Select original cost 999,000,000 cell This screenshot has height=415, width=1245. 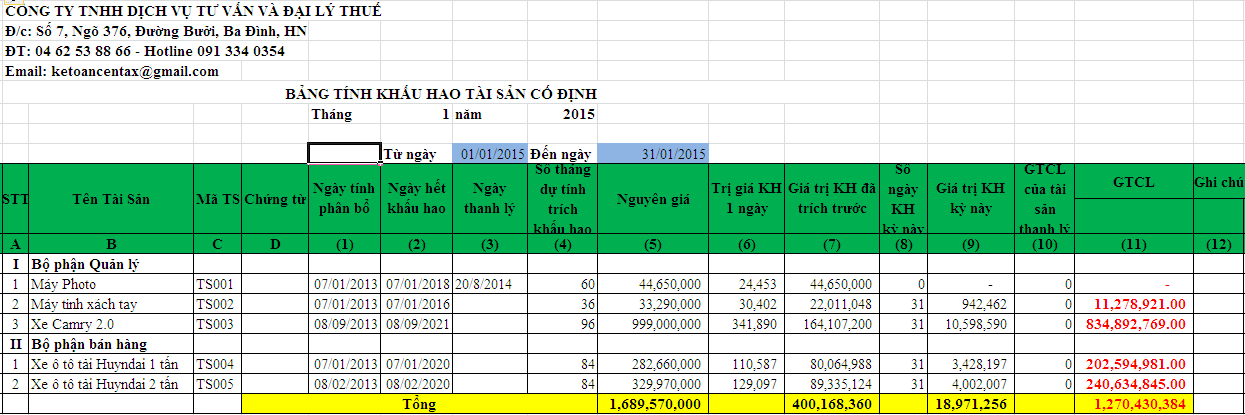653,324
